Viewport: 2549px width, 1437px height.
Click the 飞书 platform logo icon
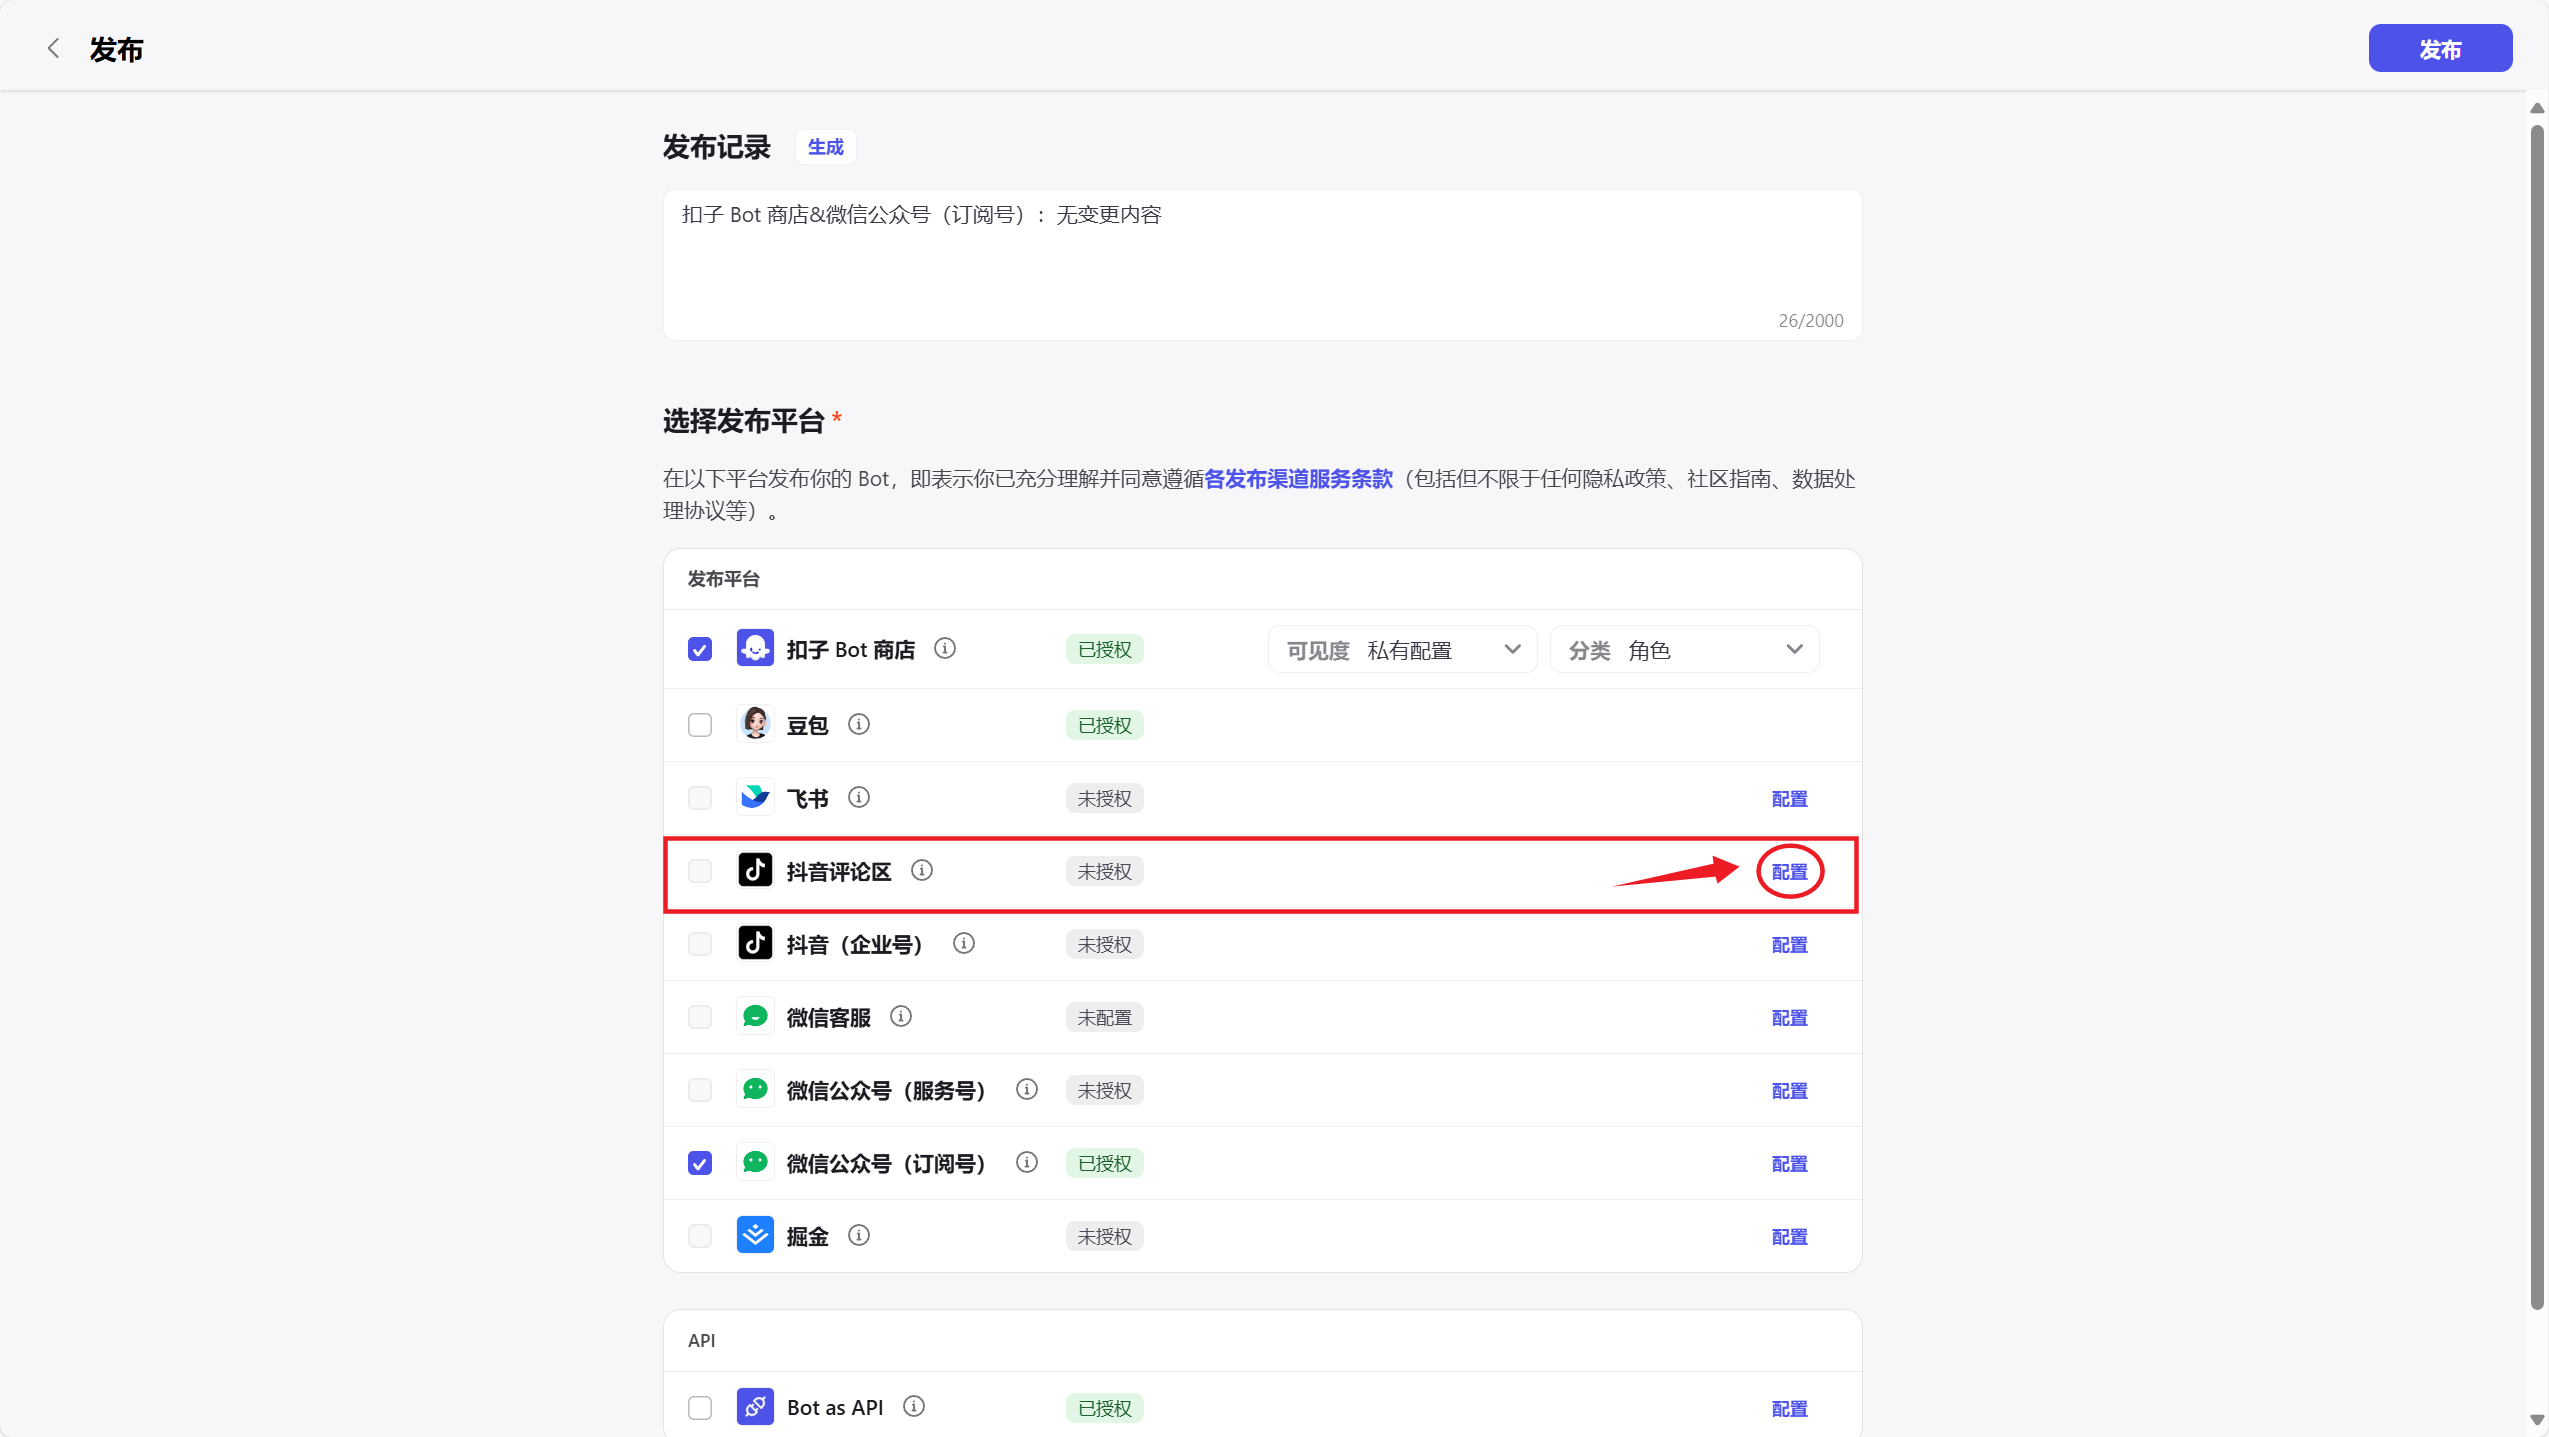[755, 797]
